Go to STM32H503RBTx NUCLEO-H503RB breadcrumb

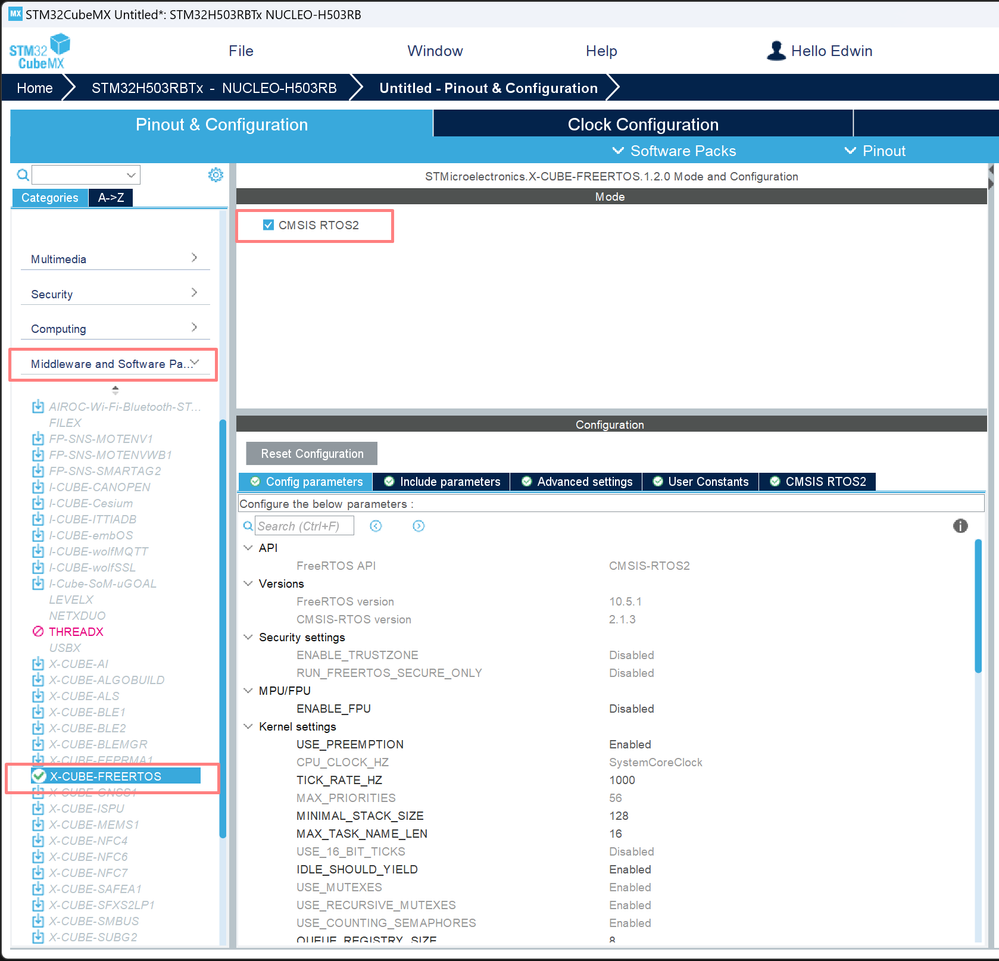click(x=214, y=88)
